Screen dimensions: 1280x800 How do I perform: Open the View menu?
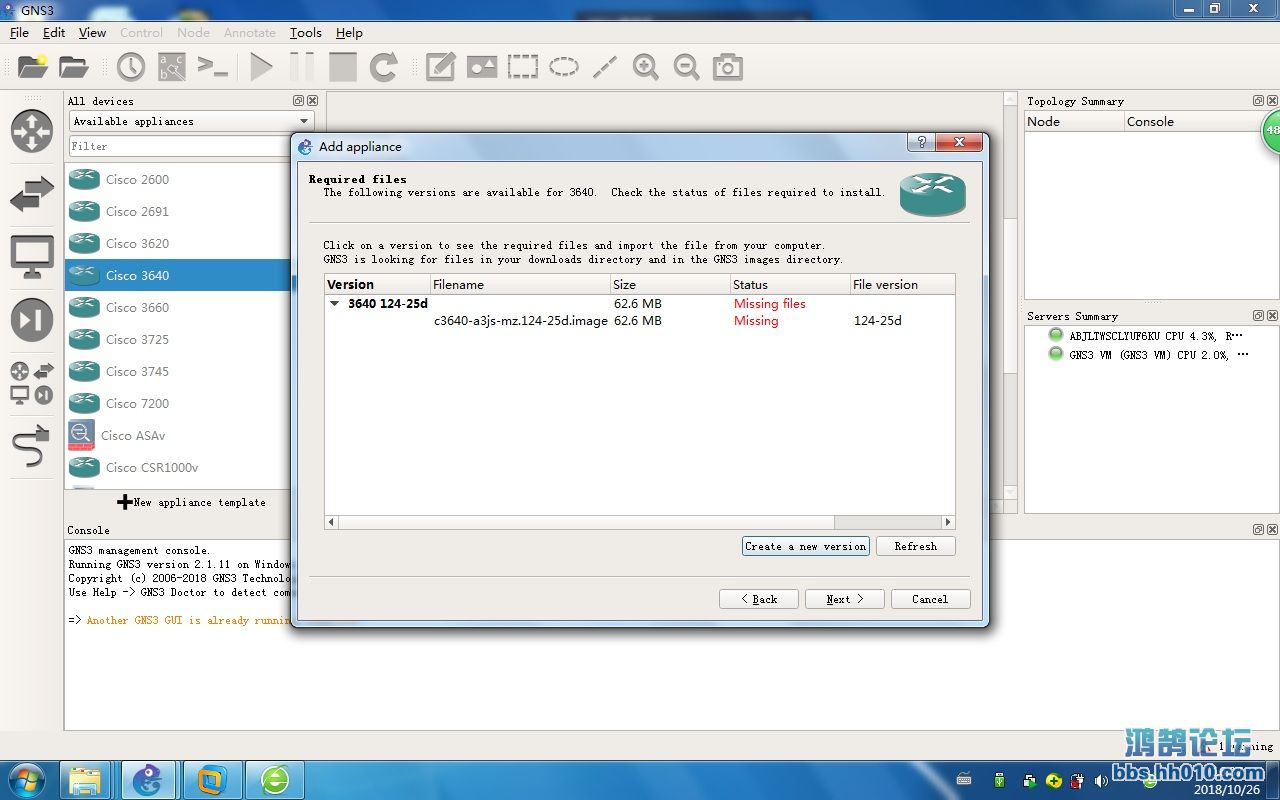92,33
